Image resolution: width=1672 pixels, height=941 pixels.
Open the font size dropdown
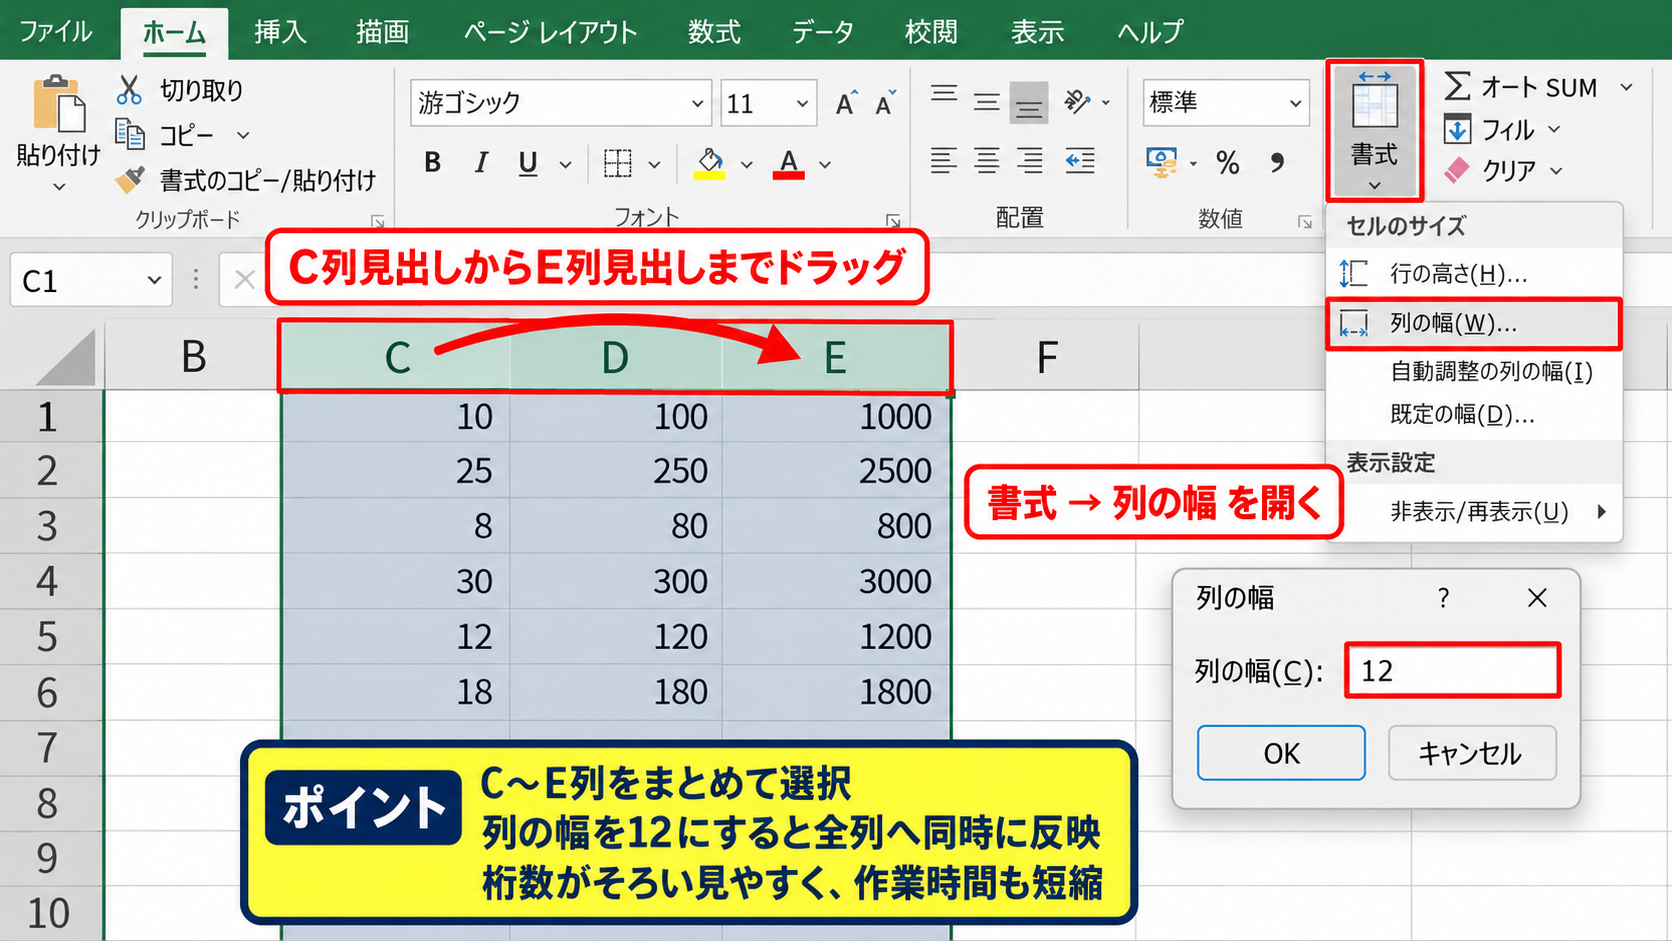point(802,103)
